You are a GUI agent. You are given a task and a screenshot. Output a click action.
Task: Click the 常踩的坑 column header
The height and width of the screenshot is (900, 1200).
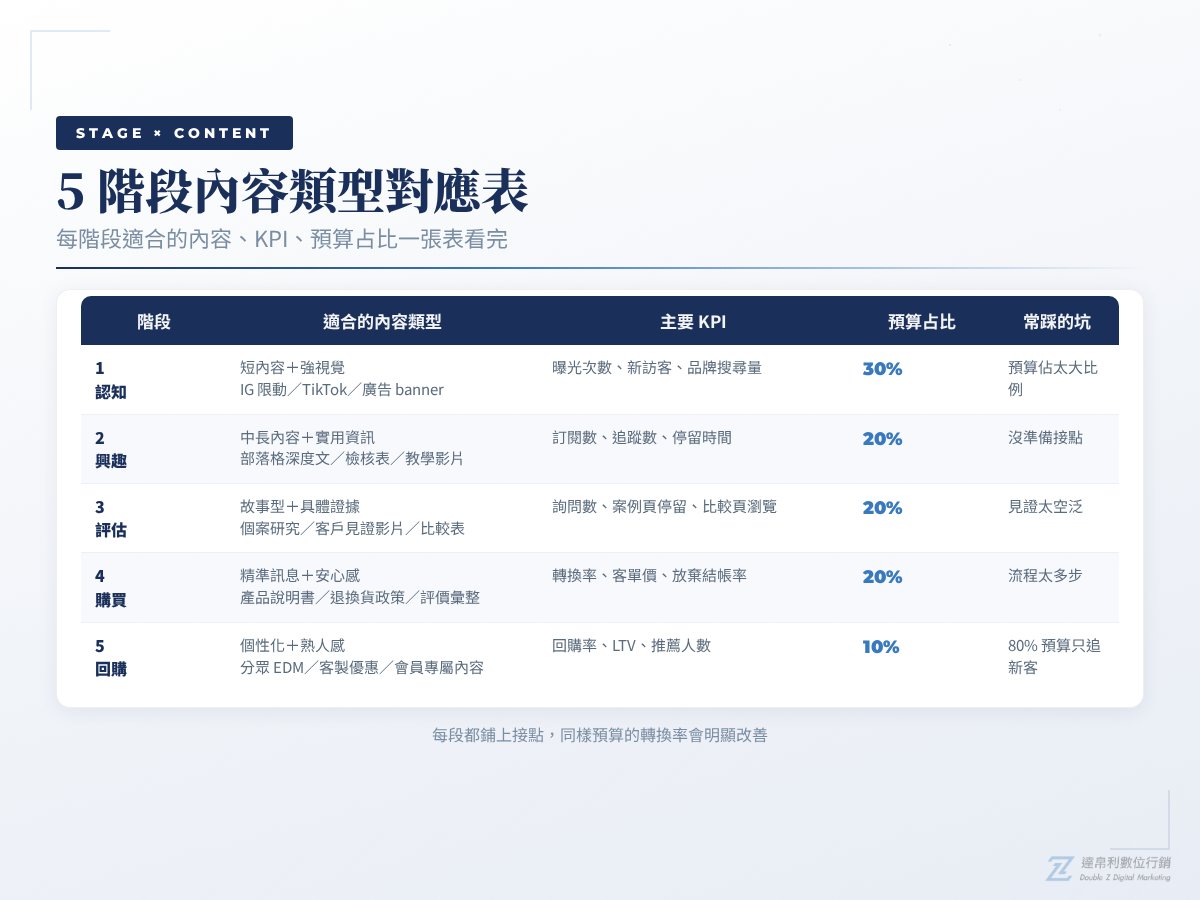(x=1057, y=322)
